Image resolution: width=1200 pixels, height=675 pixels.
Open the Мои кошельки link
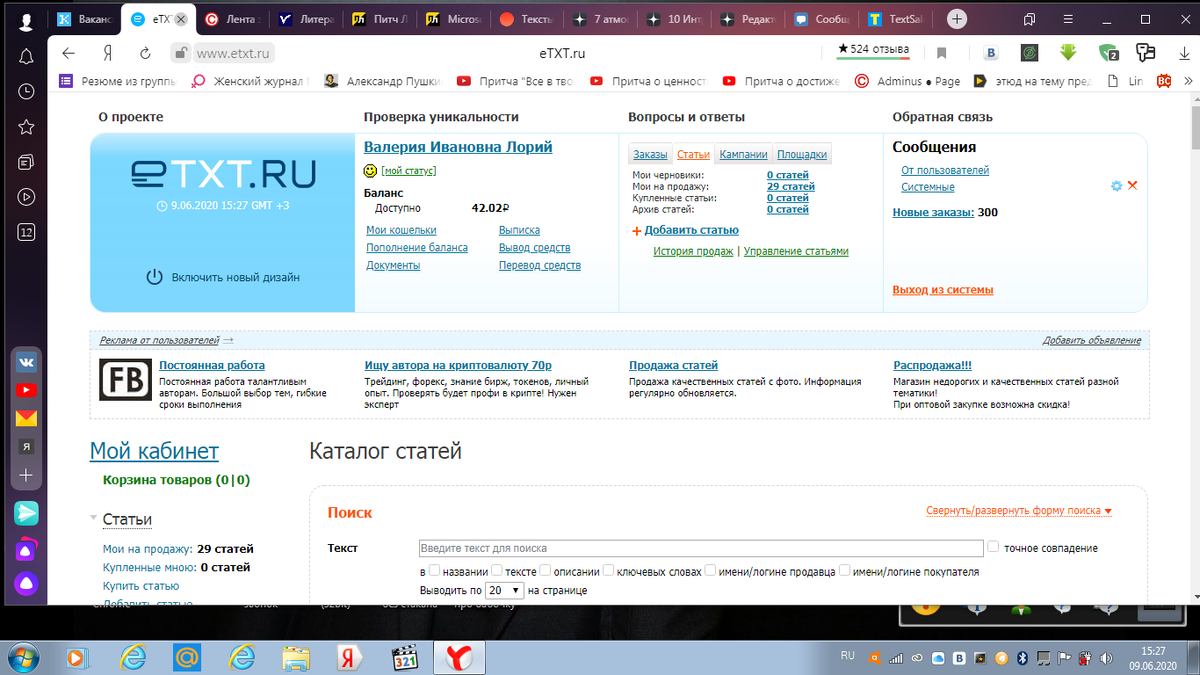point(401,230)
